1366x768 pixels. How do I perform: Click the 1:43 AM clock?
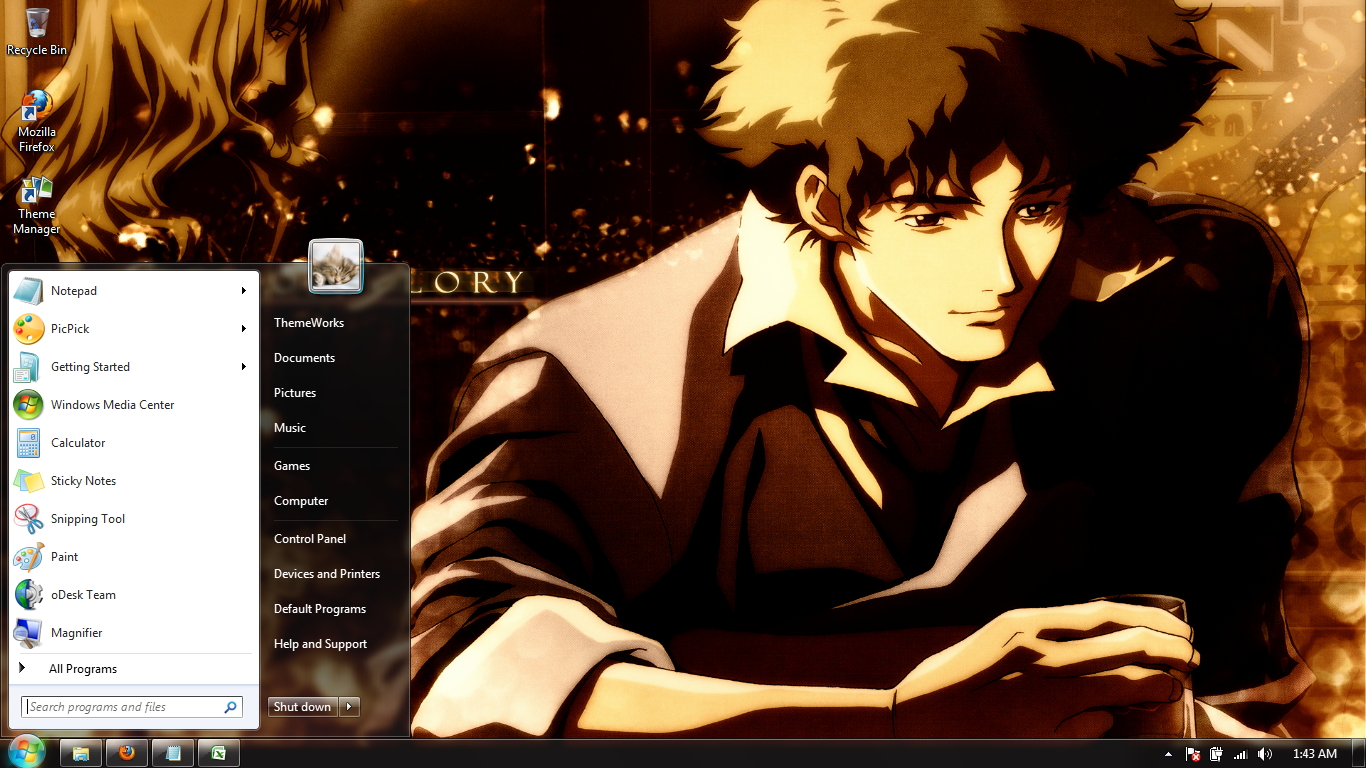pyautogui.click(x=1314, y=754)
